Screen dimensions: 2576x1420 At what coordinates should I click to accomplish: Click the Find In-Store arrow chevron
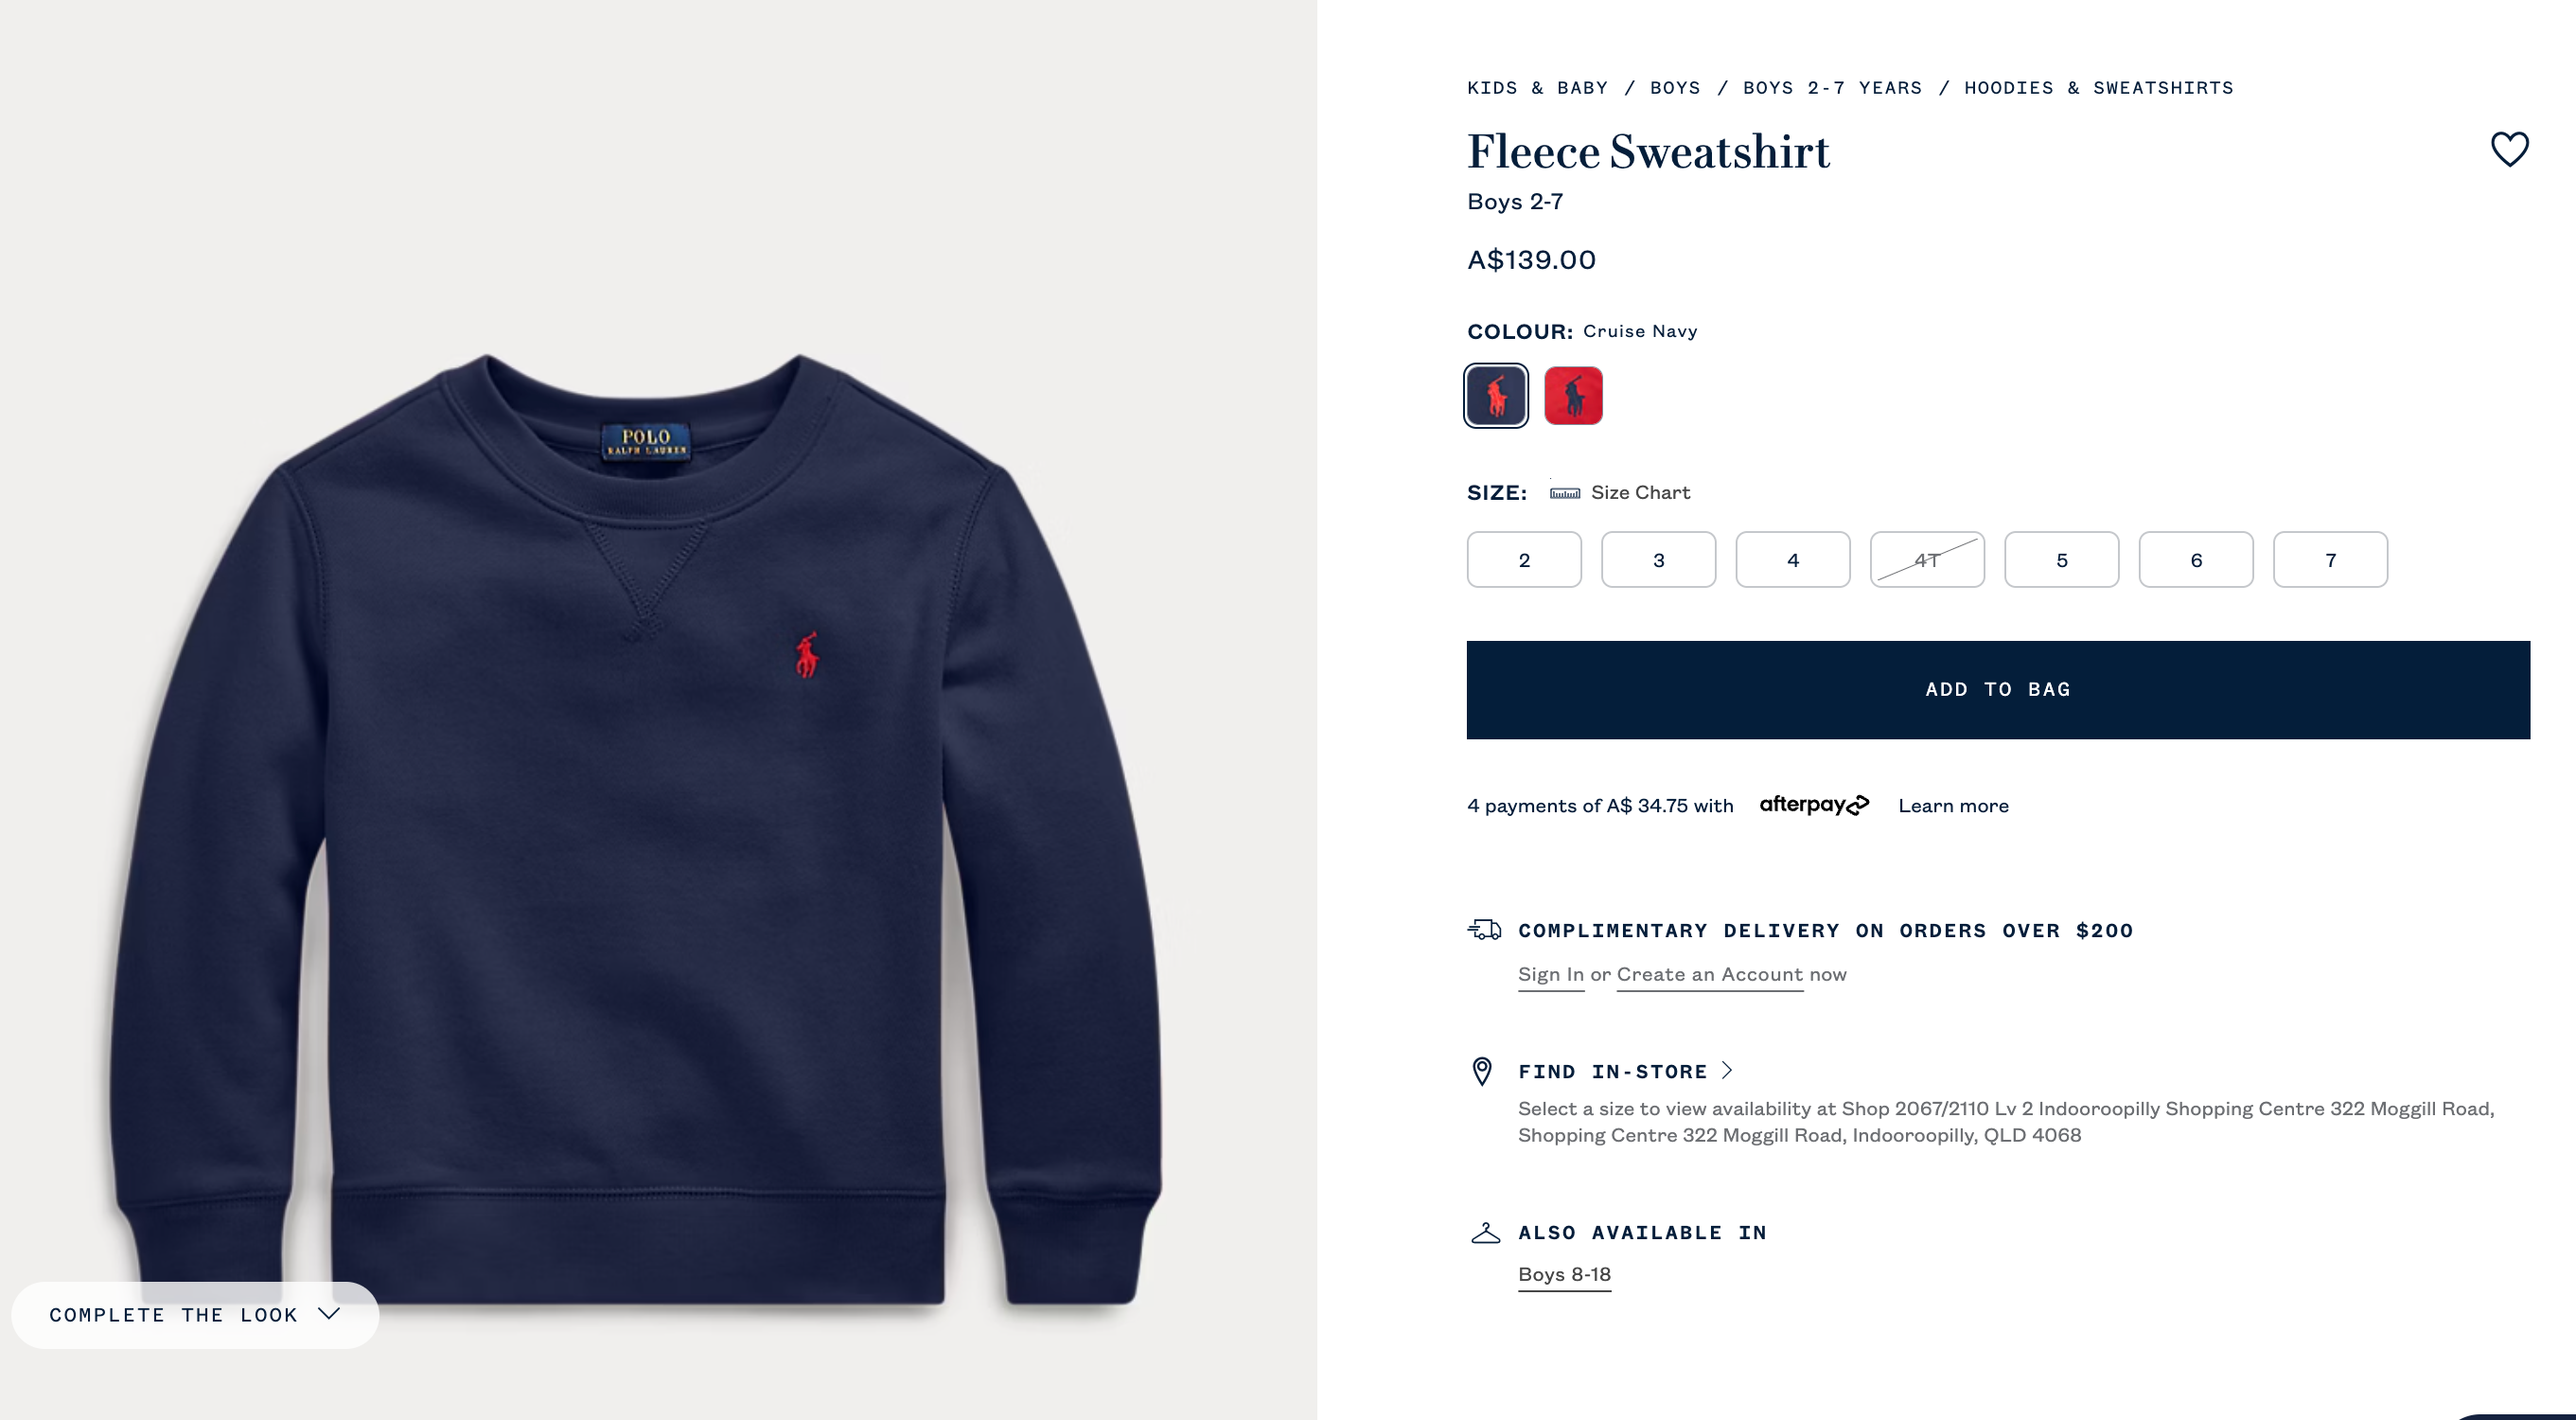[x=1727, y=1070]
